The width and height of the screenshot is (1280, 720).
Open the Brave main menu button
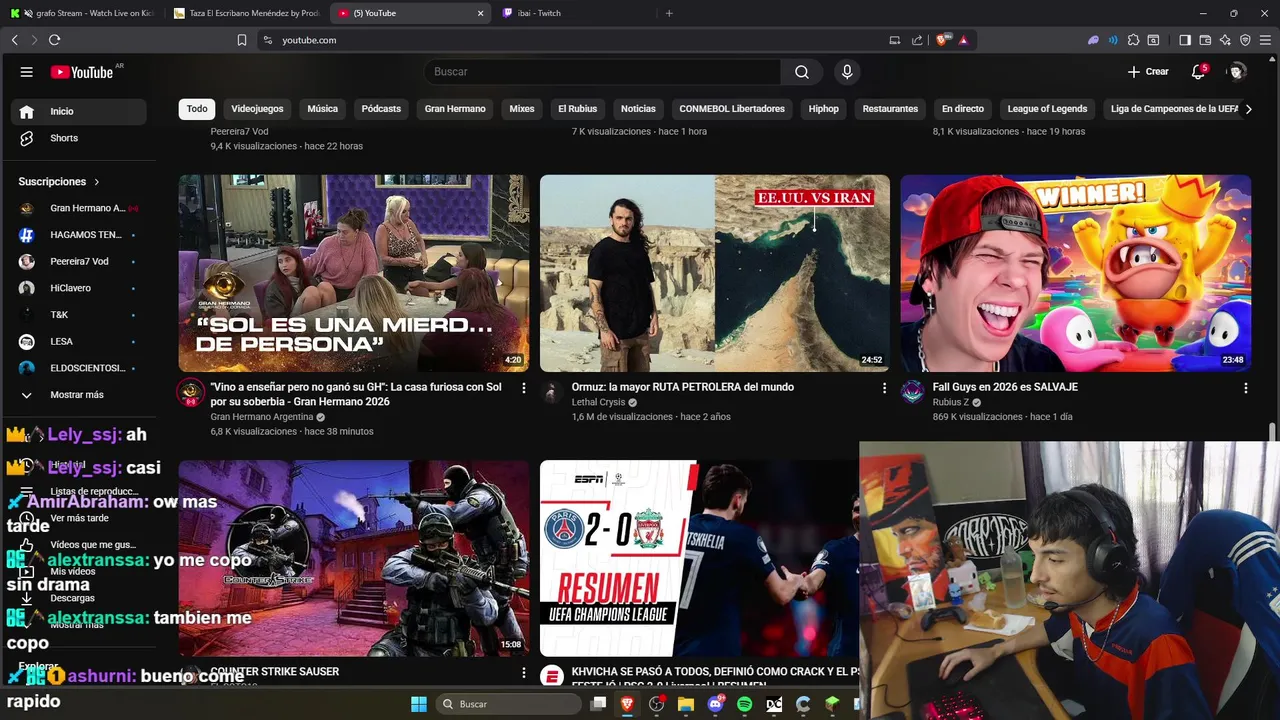pyautogui.click(x=1265, y=40)
